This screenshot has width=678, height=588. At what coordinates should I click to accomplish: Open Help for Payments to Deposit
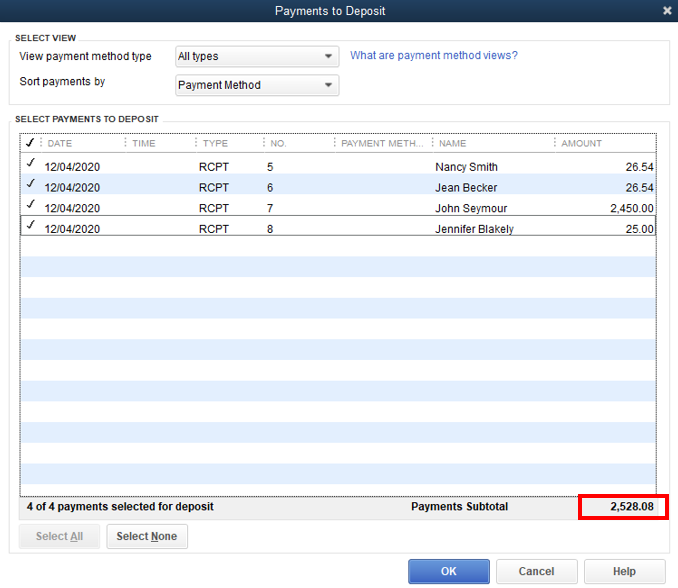pyautogui.click(x=624, y=571)
